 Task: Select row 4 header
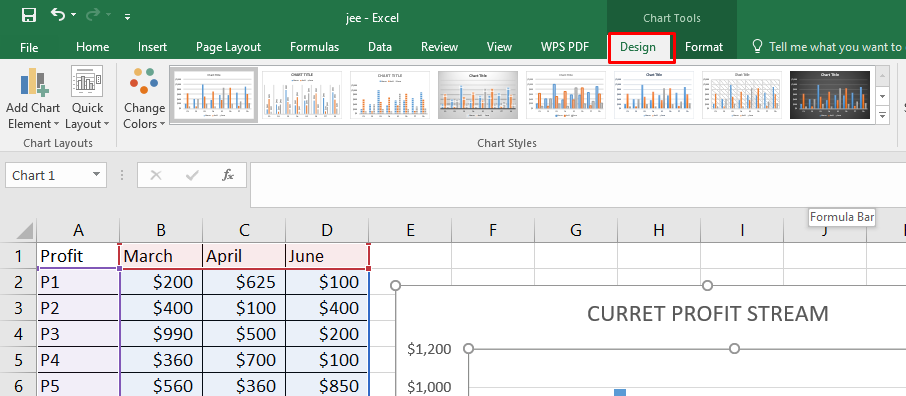pyautogui.click(x=18, y=334)
